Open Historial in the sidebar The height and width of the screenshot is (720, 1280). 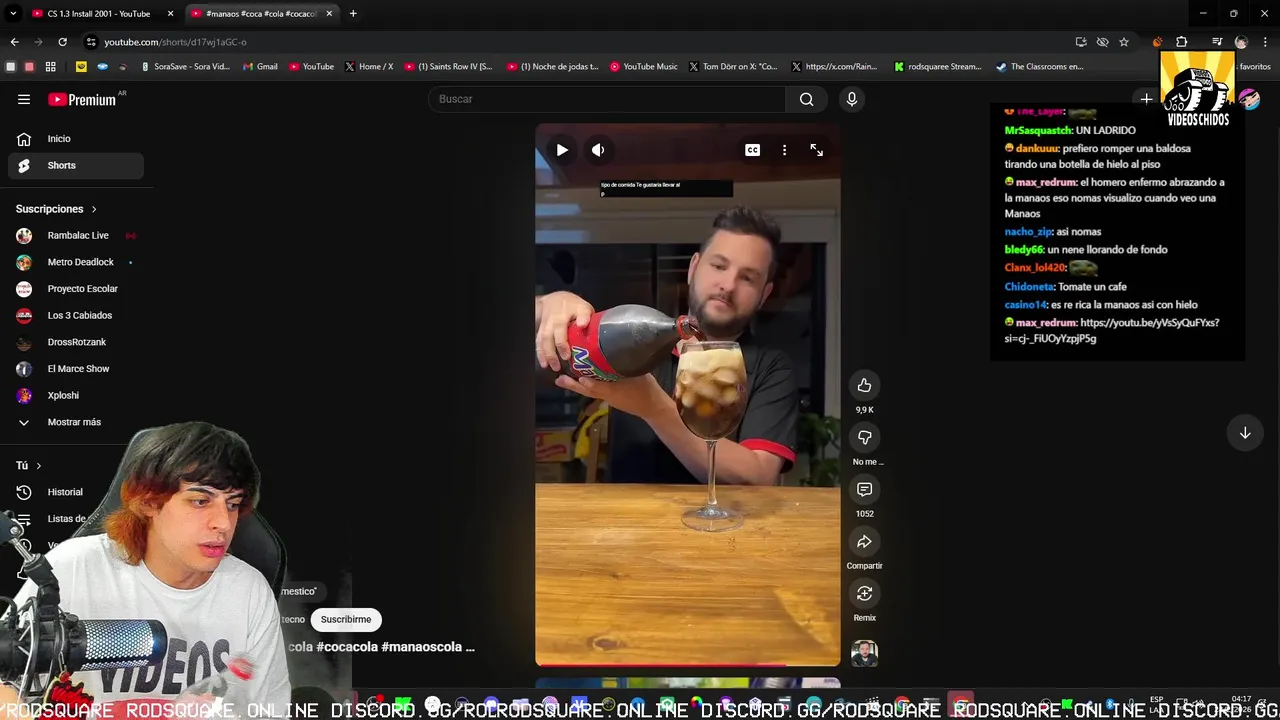click(x=76, y=492)
